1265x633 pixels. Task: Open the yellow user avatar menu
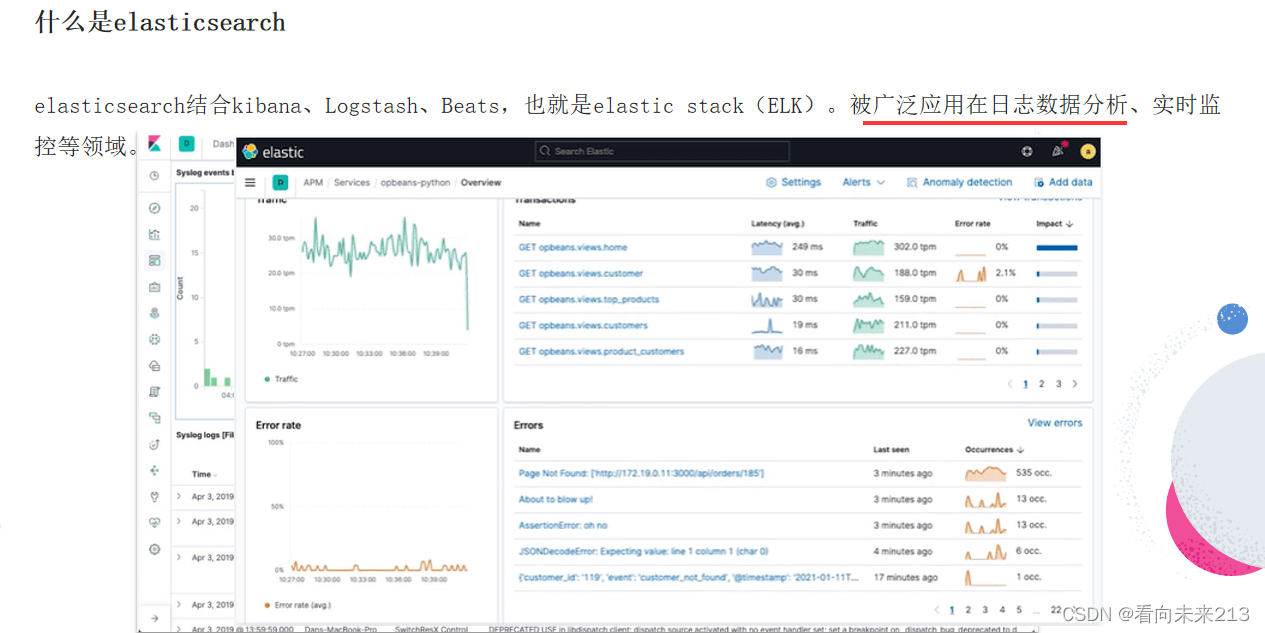coord(1088,152)
